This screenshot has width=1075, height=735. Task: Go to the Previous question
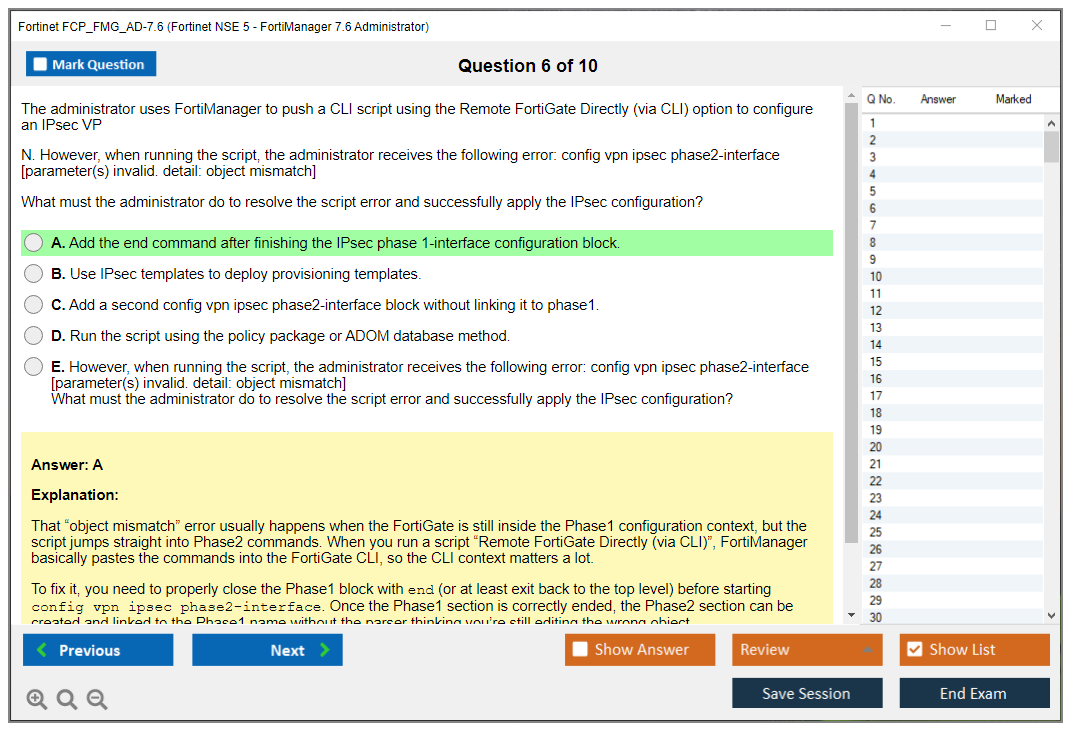(x=97, y=649)
